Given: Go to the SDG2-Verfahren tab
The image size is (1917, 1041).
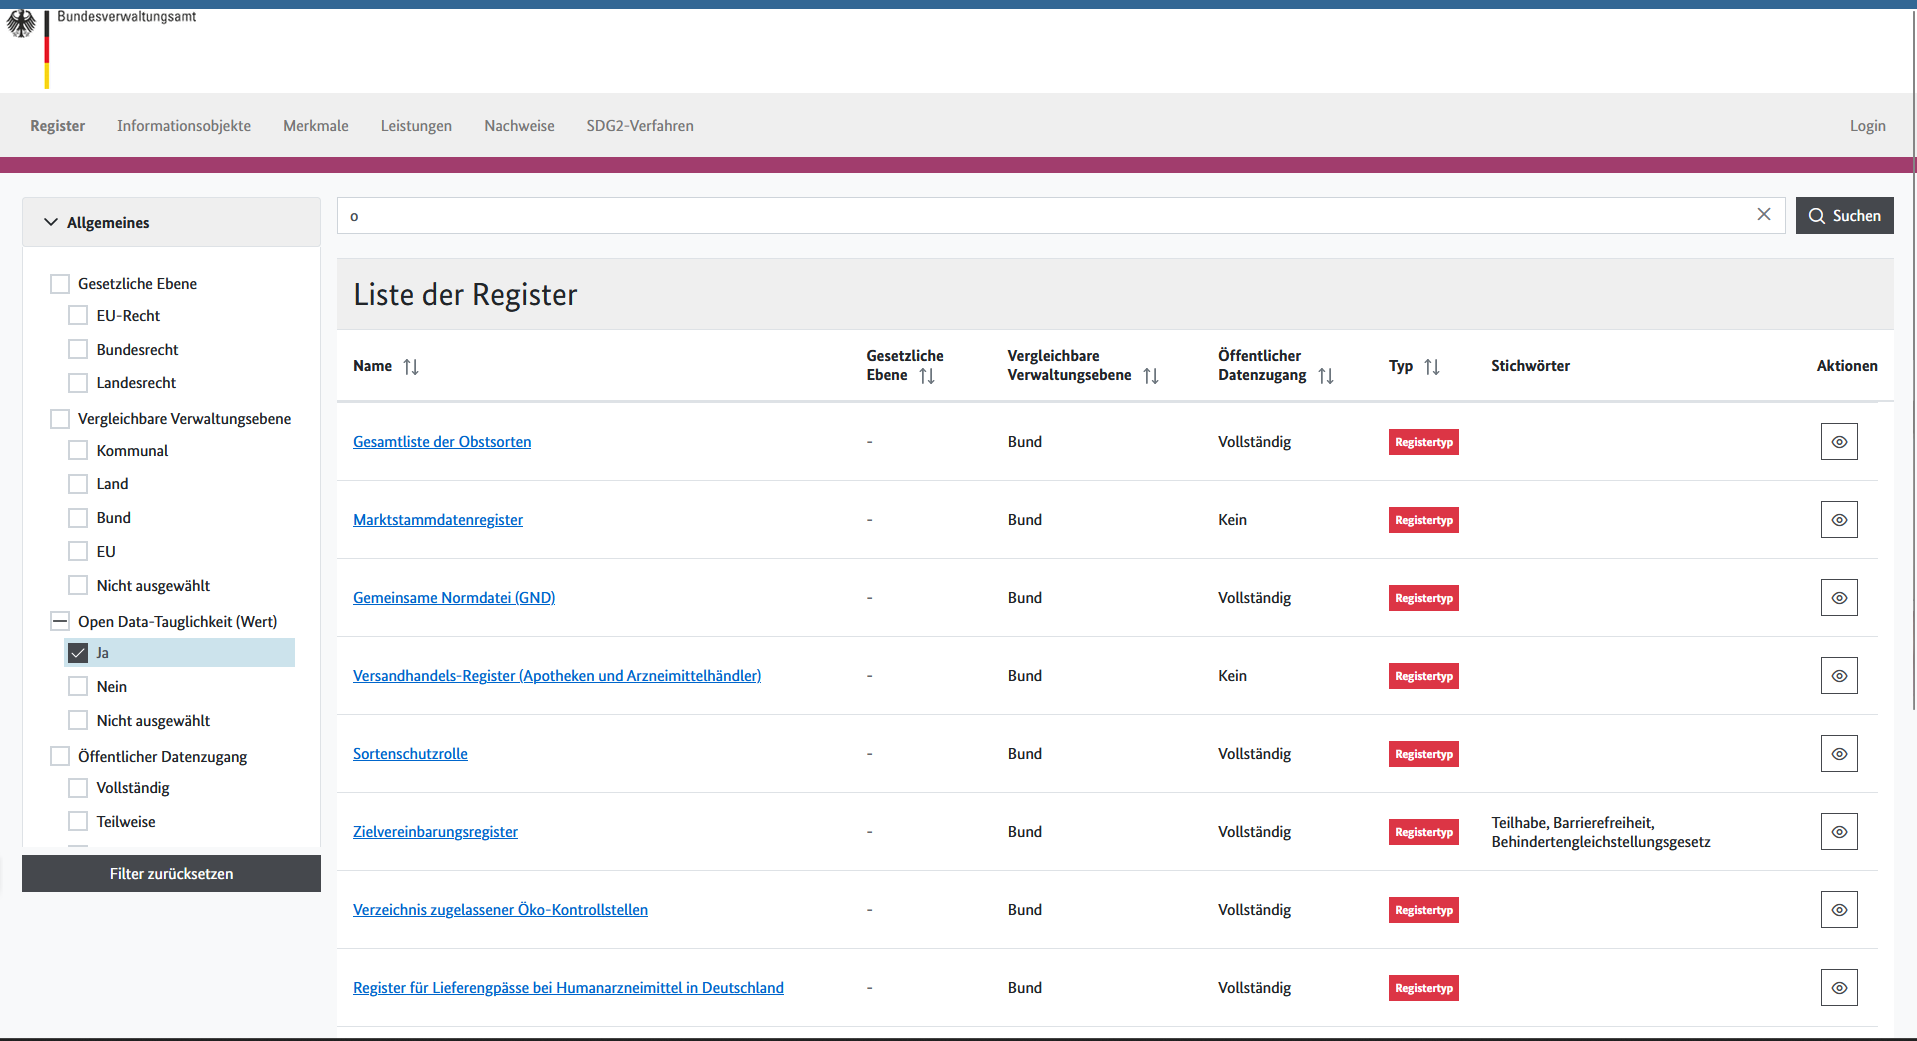Looking at the screenshot, I should click(639, 126).
